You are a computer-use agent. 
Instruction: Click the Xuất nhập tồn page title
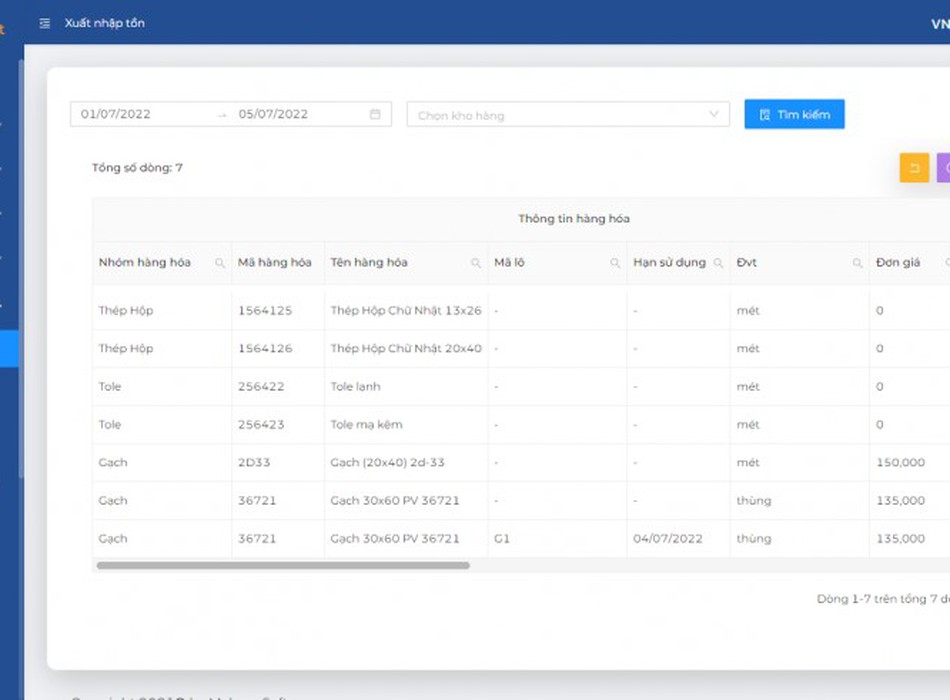[105, 23]
